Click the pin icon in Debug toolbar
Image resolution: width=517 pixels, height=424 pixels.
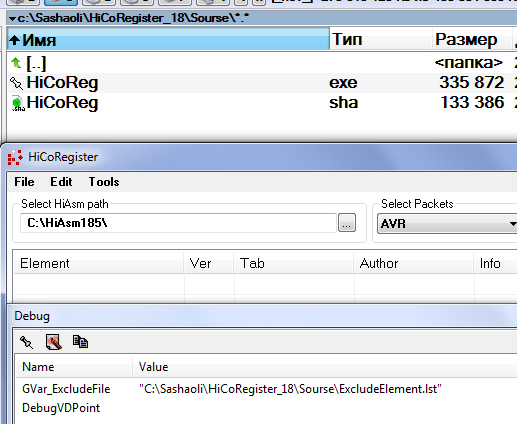(26, 342)
